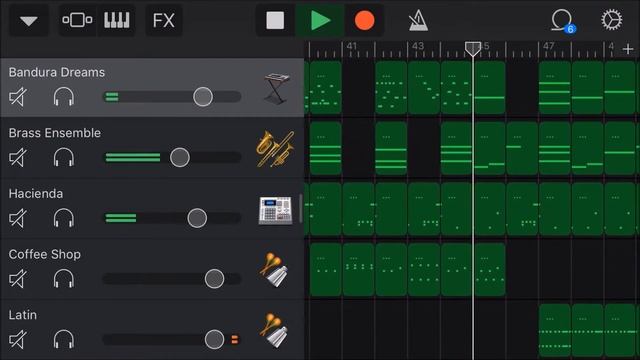This screenshot has width=640, height=360.
Task: Select Coffee Shop region at bar 41
Action: pyautogui.click(x=358, y=270)
